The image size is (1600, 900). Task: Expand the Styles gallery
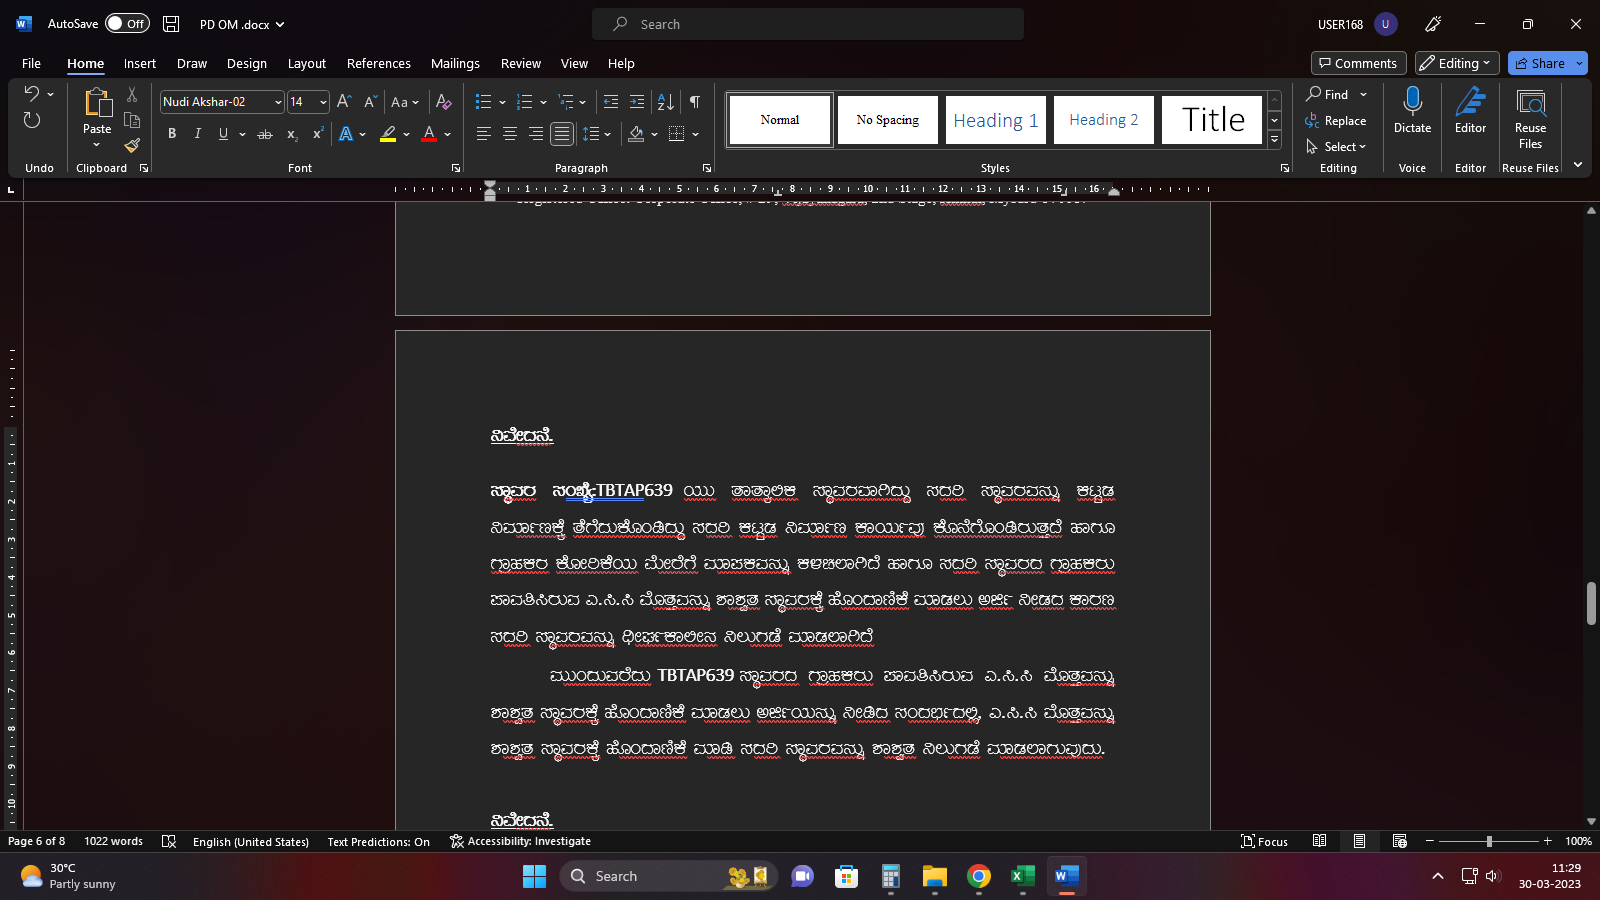1274,140
